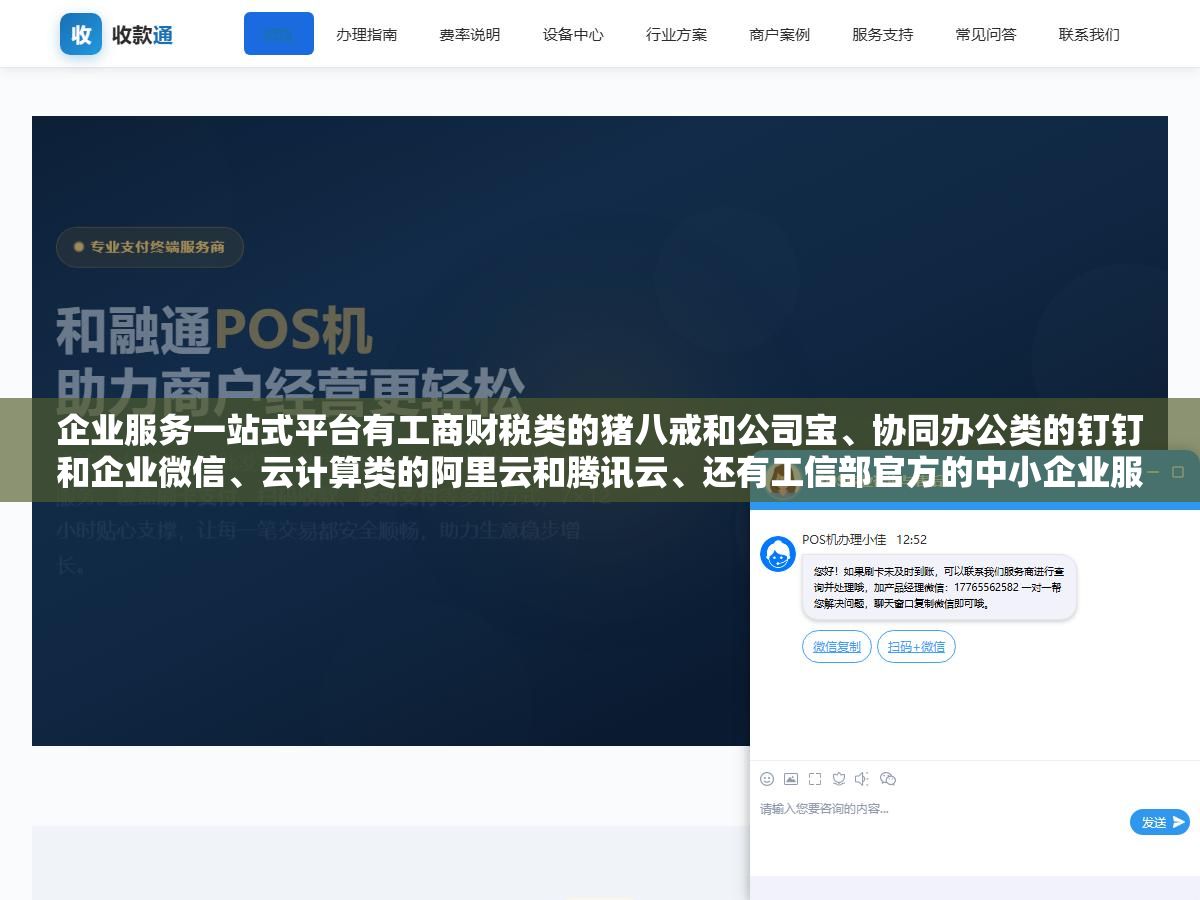Click the service rating icon in chat
The height and width of the screenshot is (900, 1200).
click(x=839, y=779)
